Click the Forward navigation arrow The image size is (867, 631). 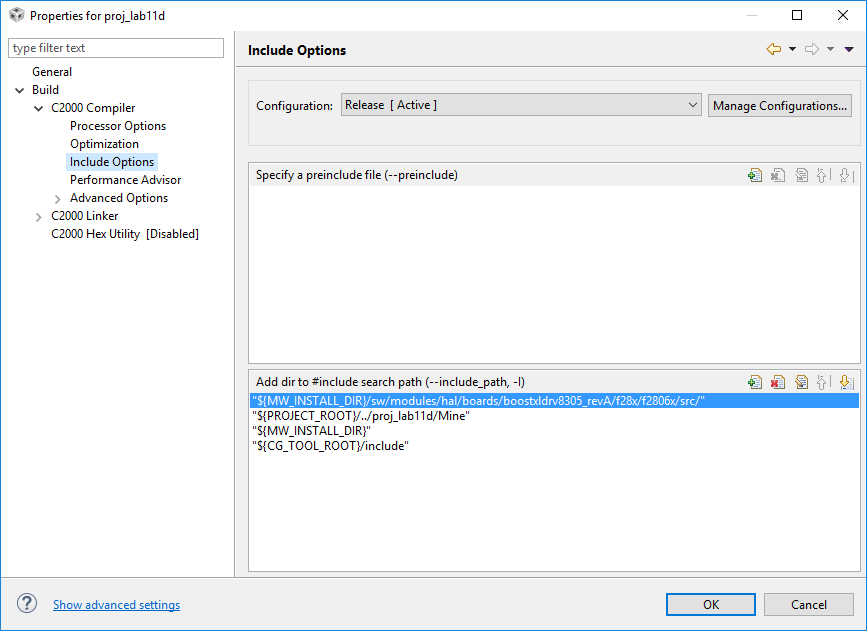tap(812, 49)
